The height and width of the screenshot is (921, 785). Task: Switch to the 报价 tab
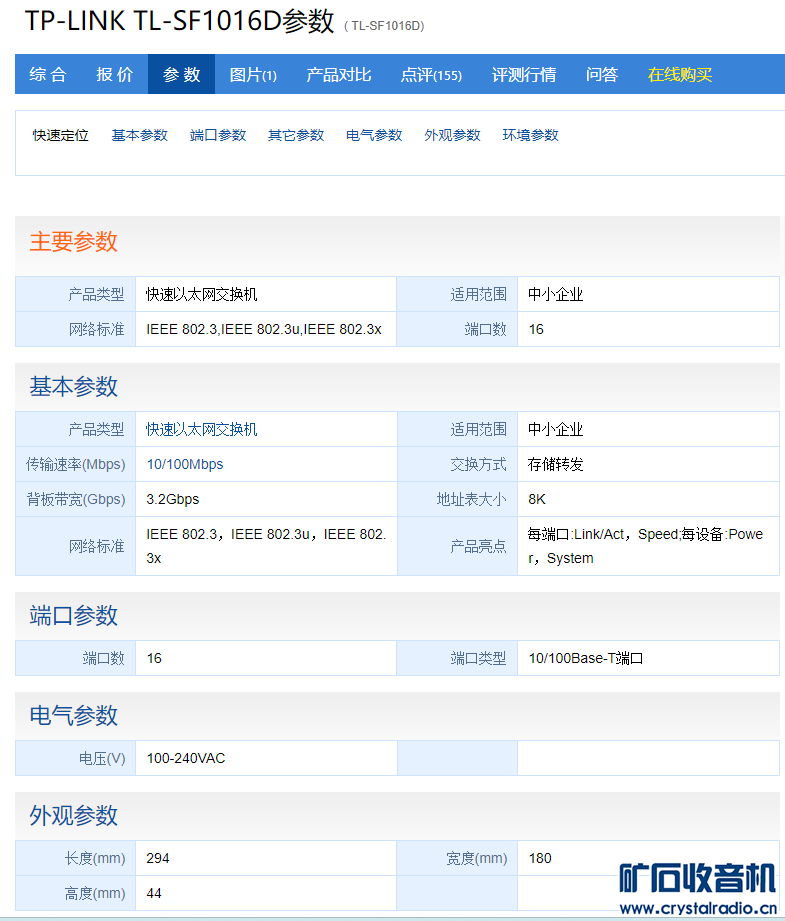point(115,75)
